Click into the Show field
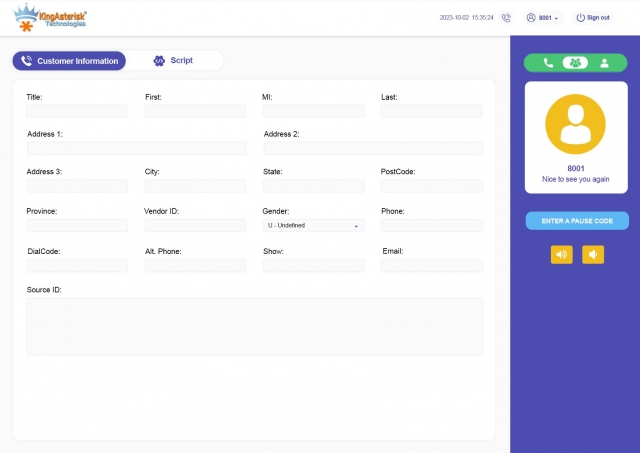The image size is (640, 453). coord(313,266)
